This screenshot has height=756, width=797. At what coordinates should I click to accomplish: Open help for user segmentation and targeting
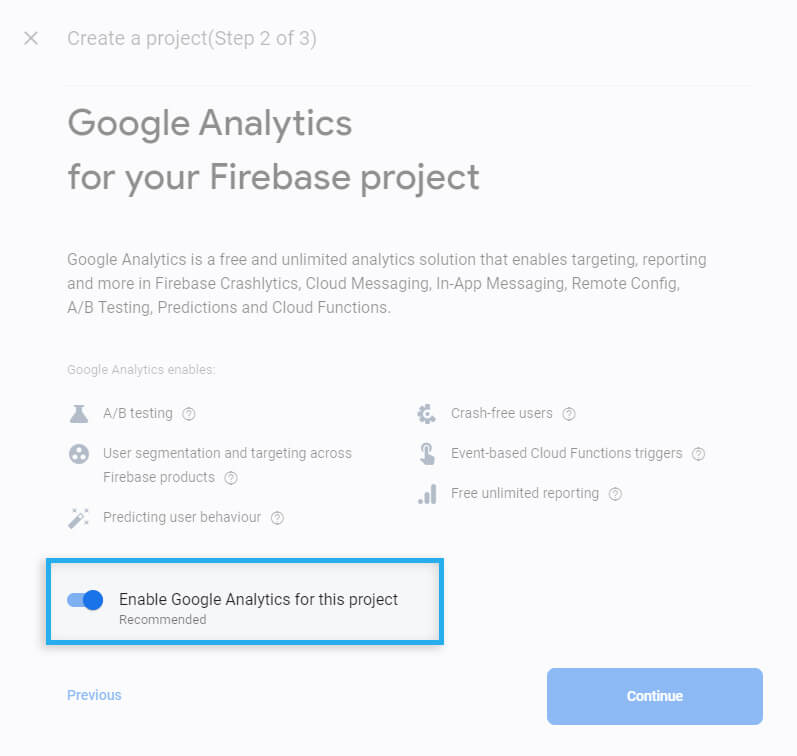[x=231, y=478]
